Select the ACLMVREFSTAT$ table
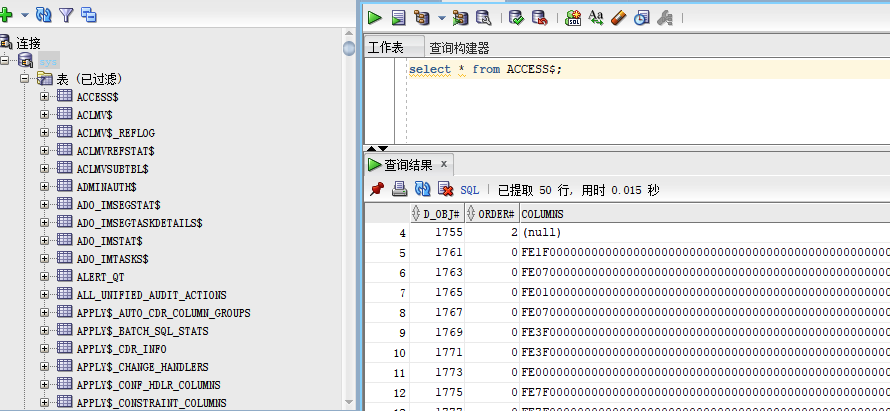The height and width of the screenshot is (411, 890). 116,151
